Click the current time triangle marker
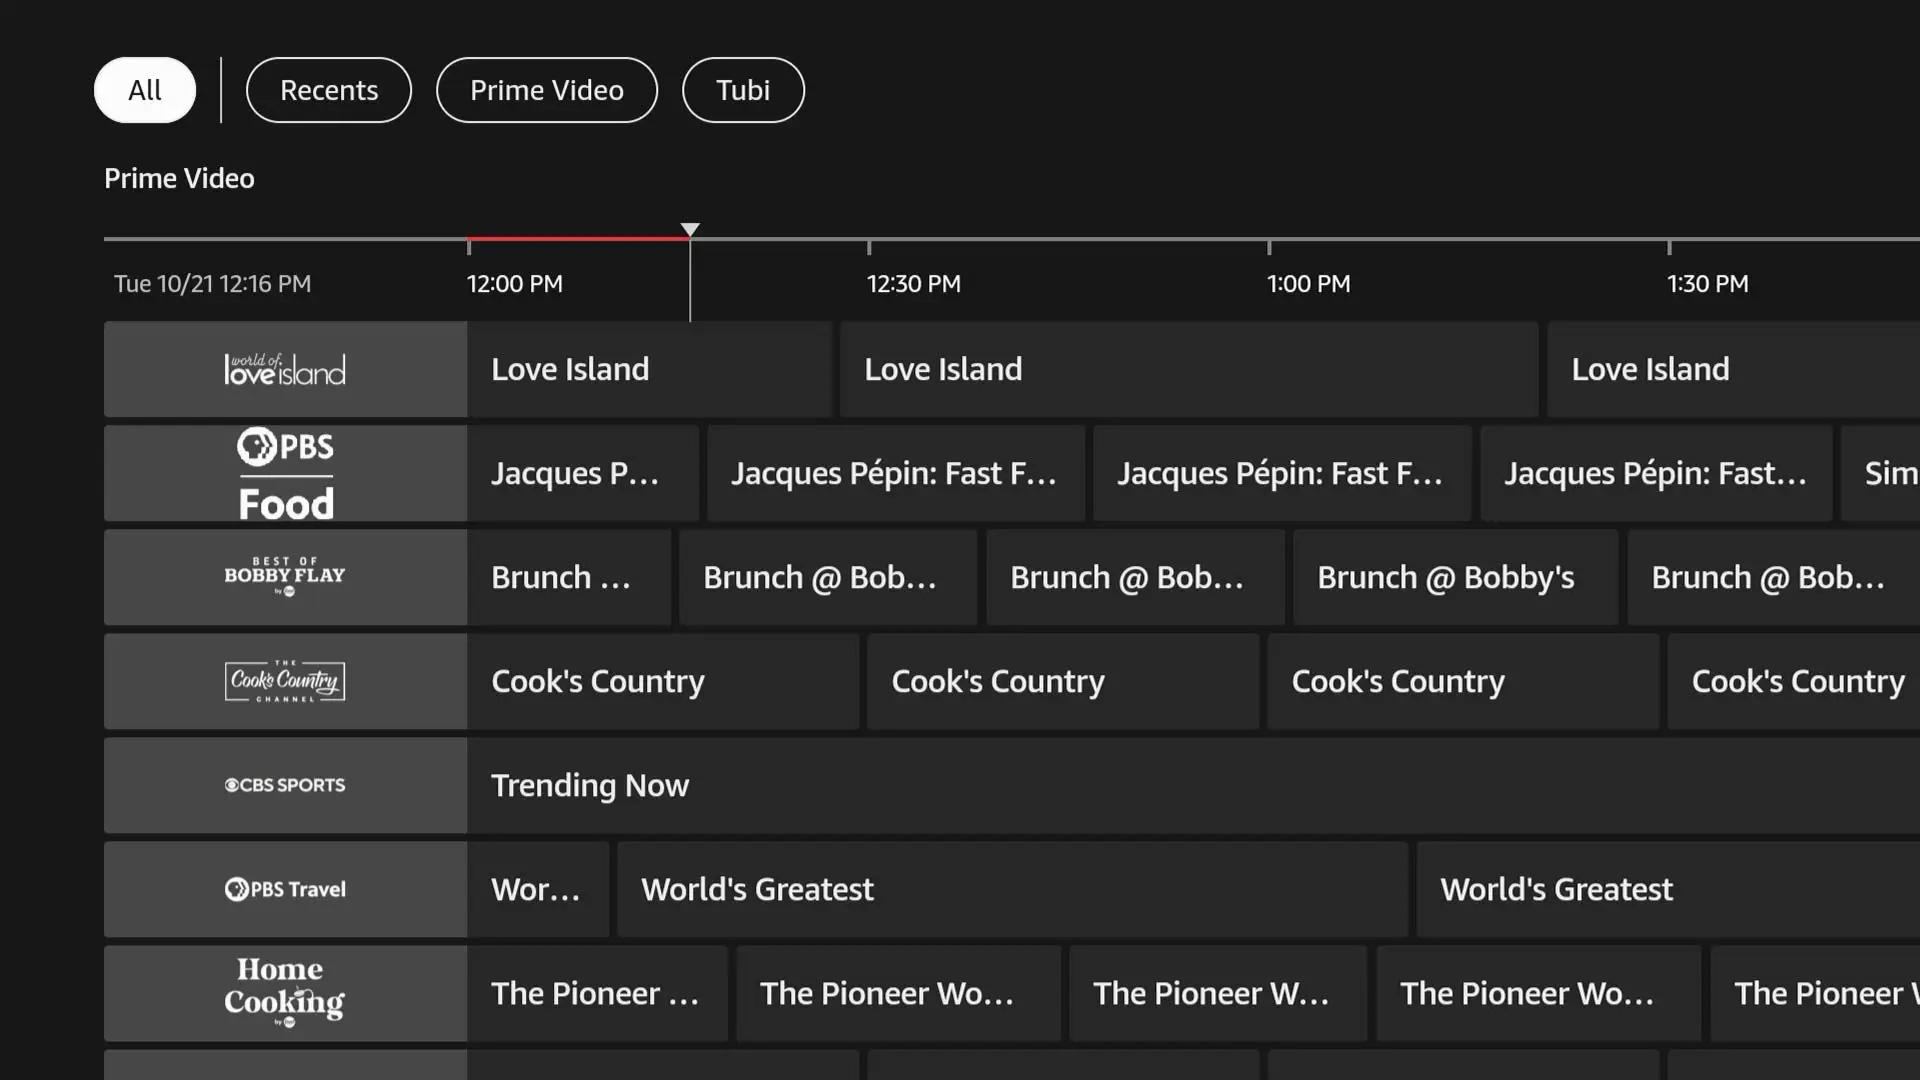This screenshot has height=1080, width=1920. [x=690, y=230]
